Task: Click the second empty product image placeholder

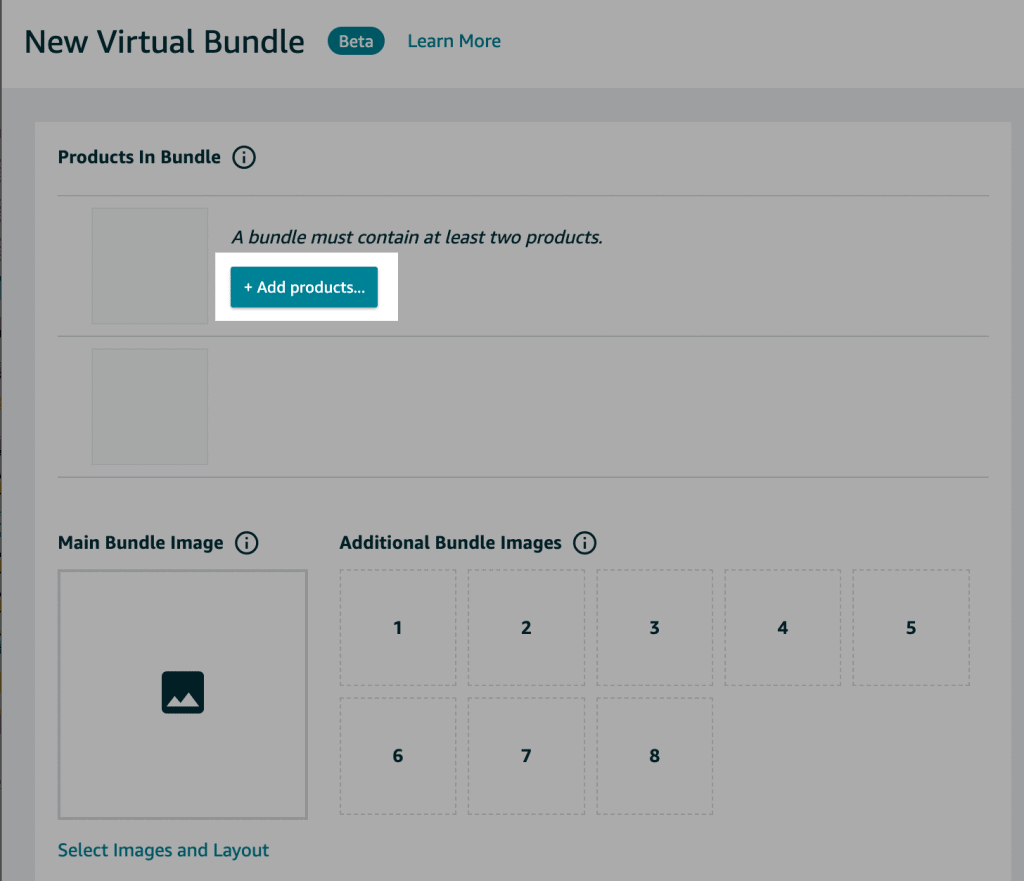Action: coord(149,406)
